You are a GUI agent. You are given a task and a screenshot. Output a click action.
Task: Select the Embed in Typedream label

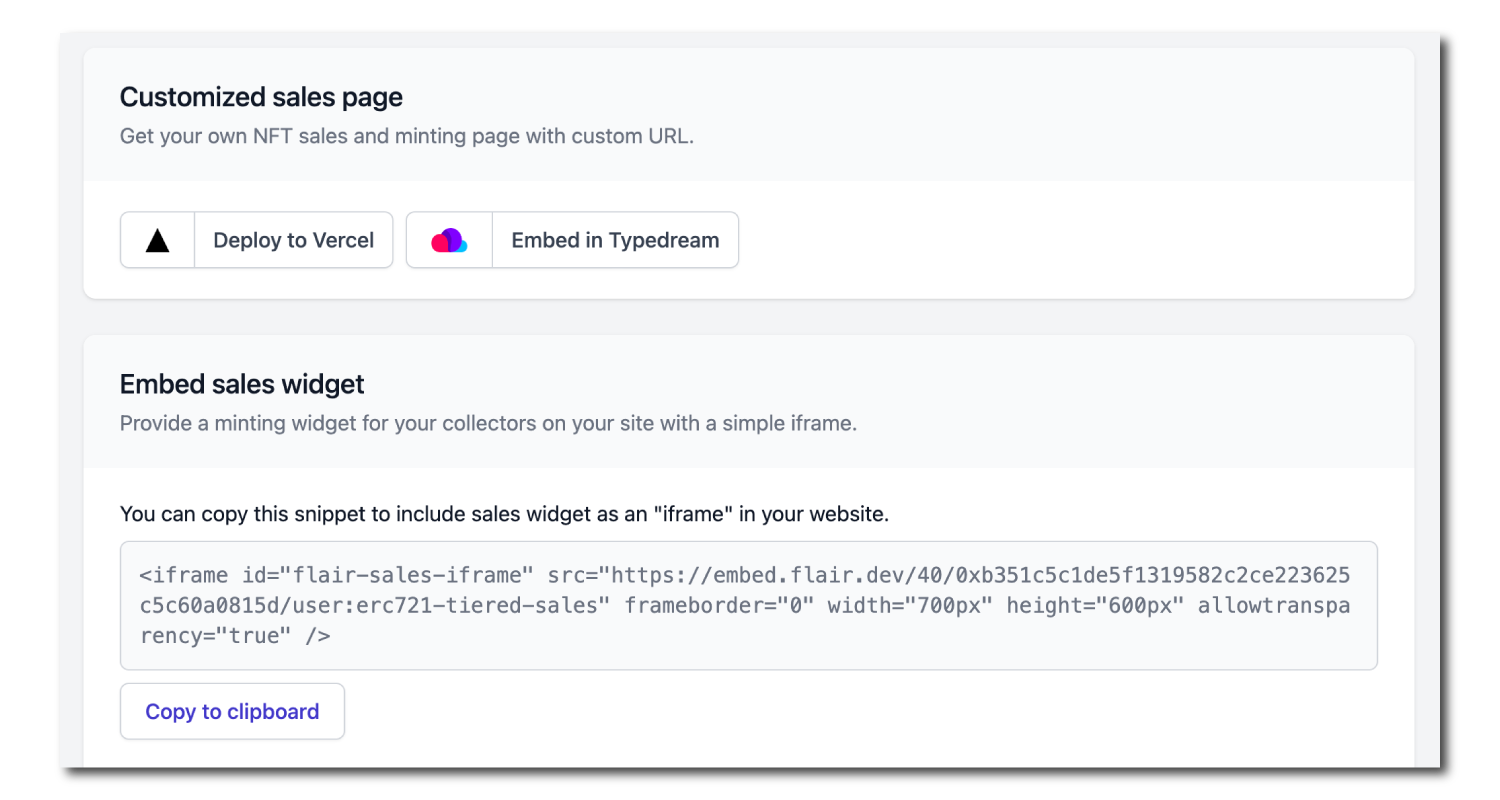(x=615, y=240)
